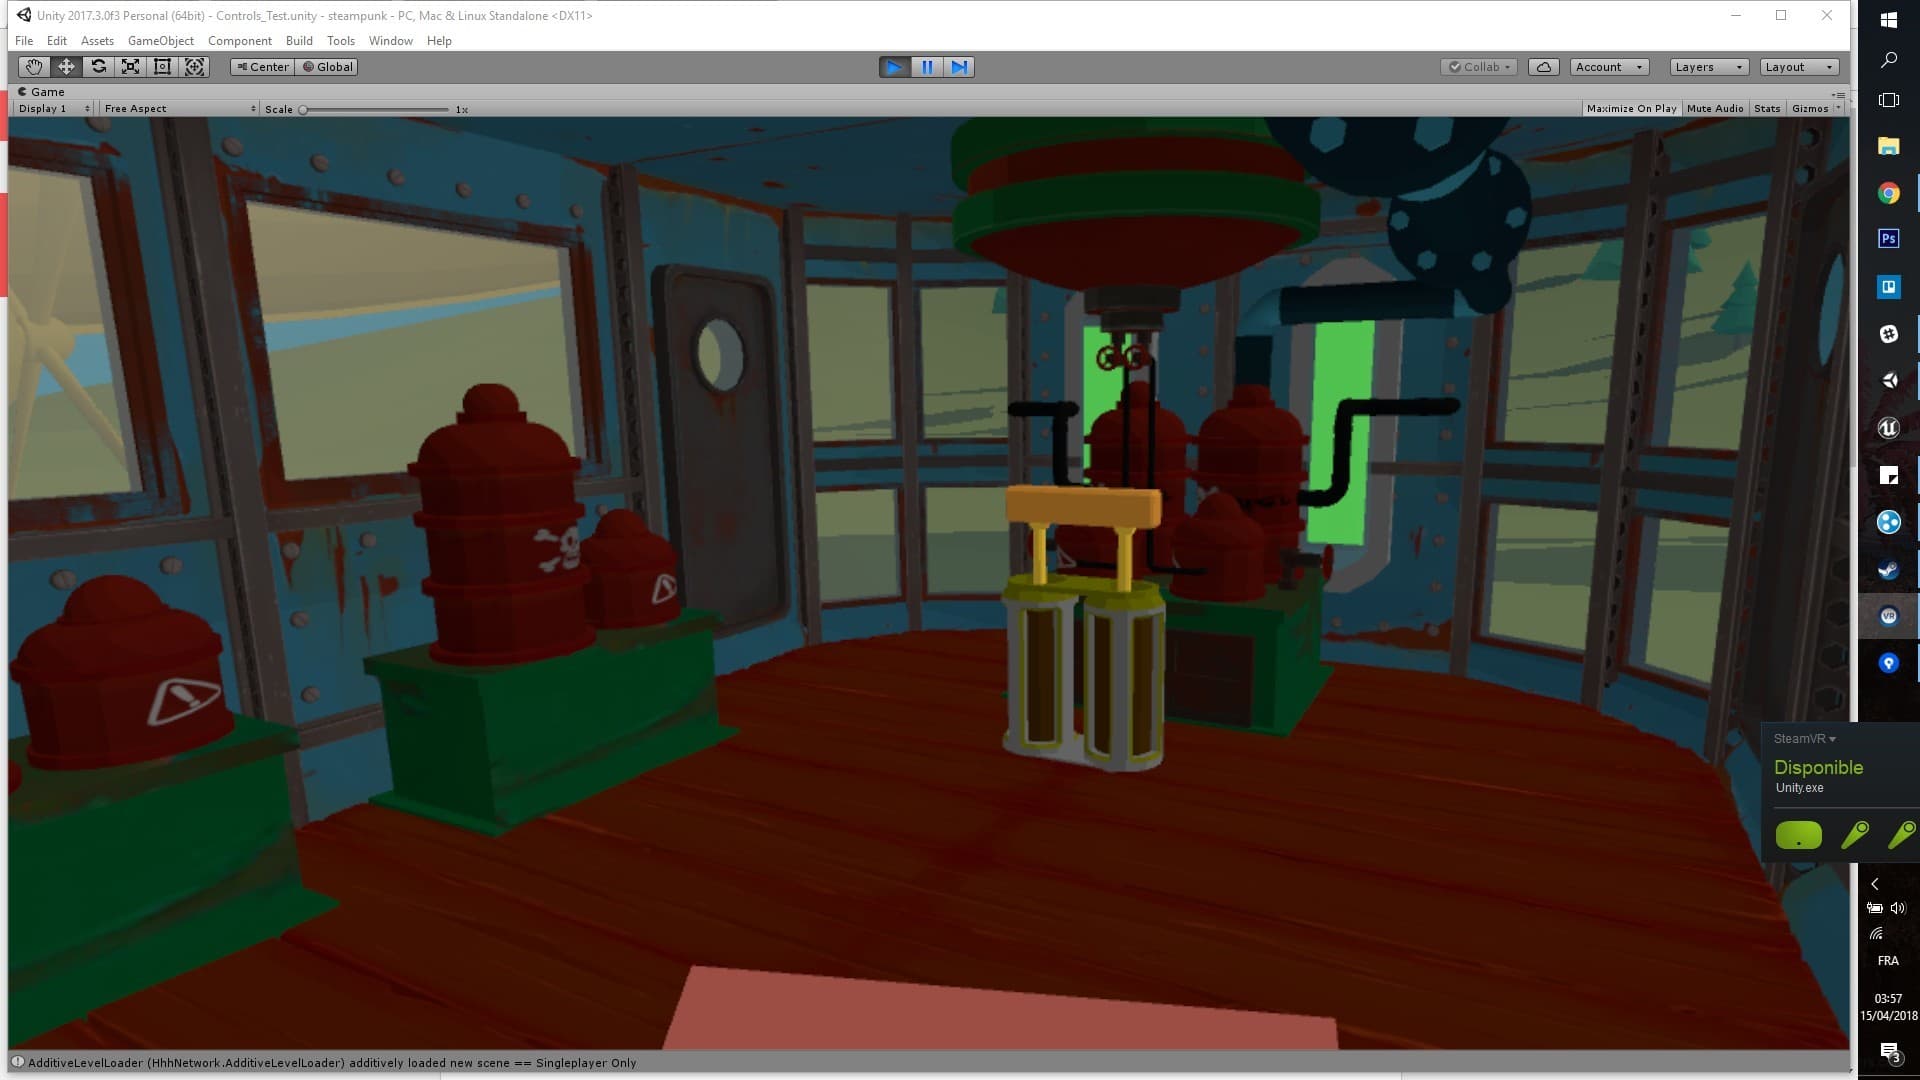Toggle pivot mode Center button

tap(262, 67)
